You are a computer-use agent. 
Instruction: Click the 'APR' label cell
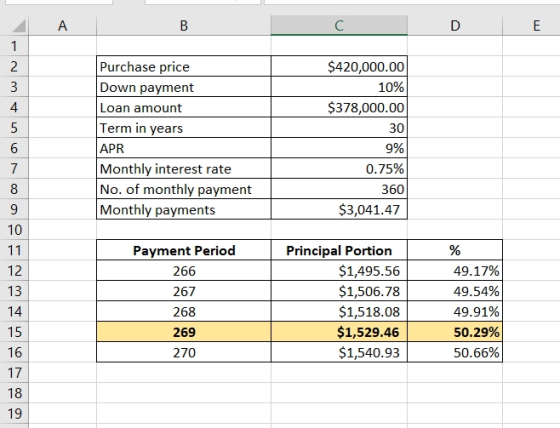184,148
